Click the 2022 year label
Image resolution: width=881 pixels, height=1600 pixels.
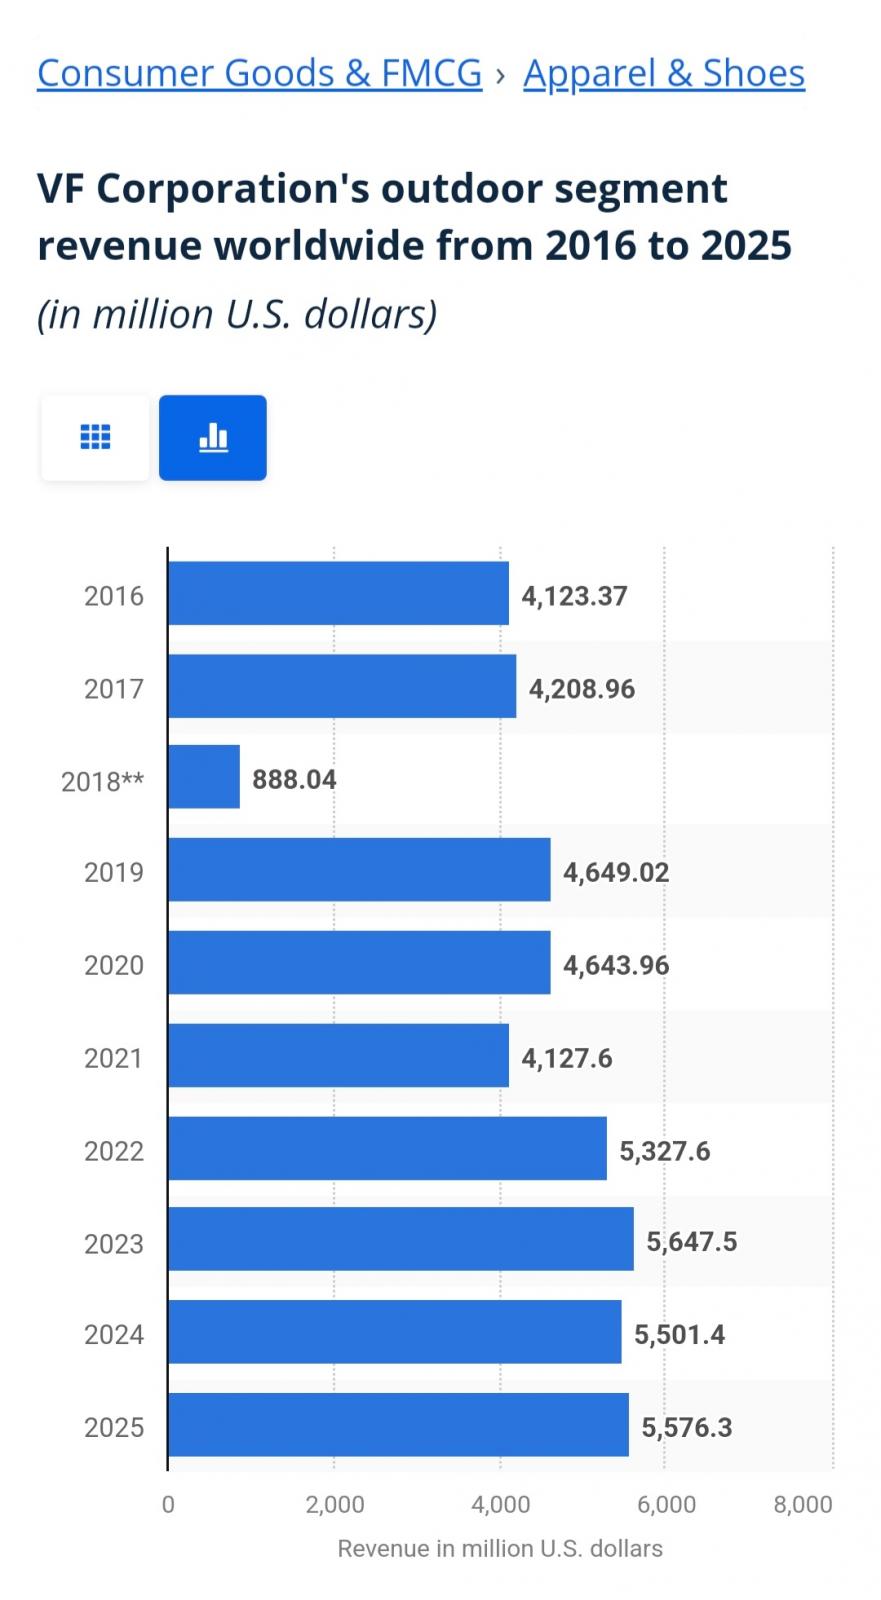[x=114, y=1151]
